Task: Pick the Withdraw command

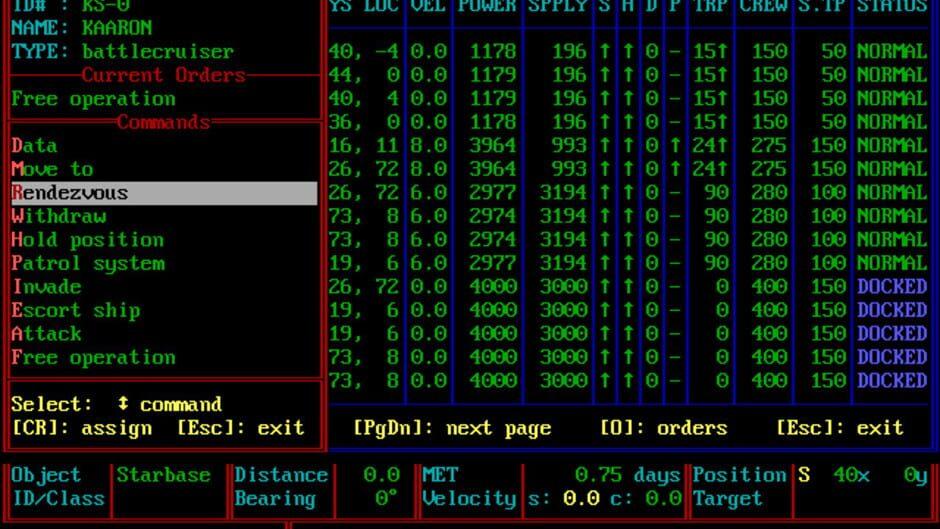Action: click(x=59, y=216)
